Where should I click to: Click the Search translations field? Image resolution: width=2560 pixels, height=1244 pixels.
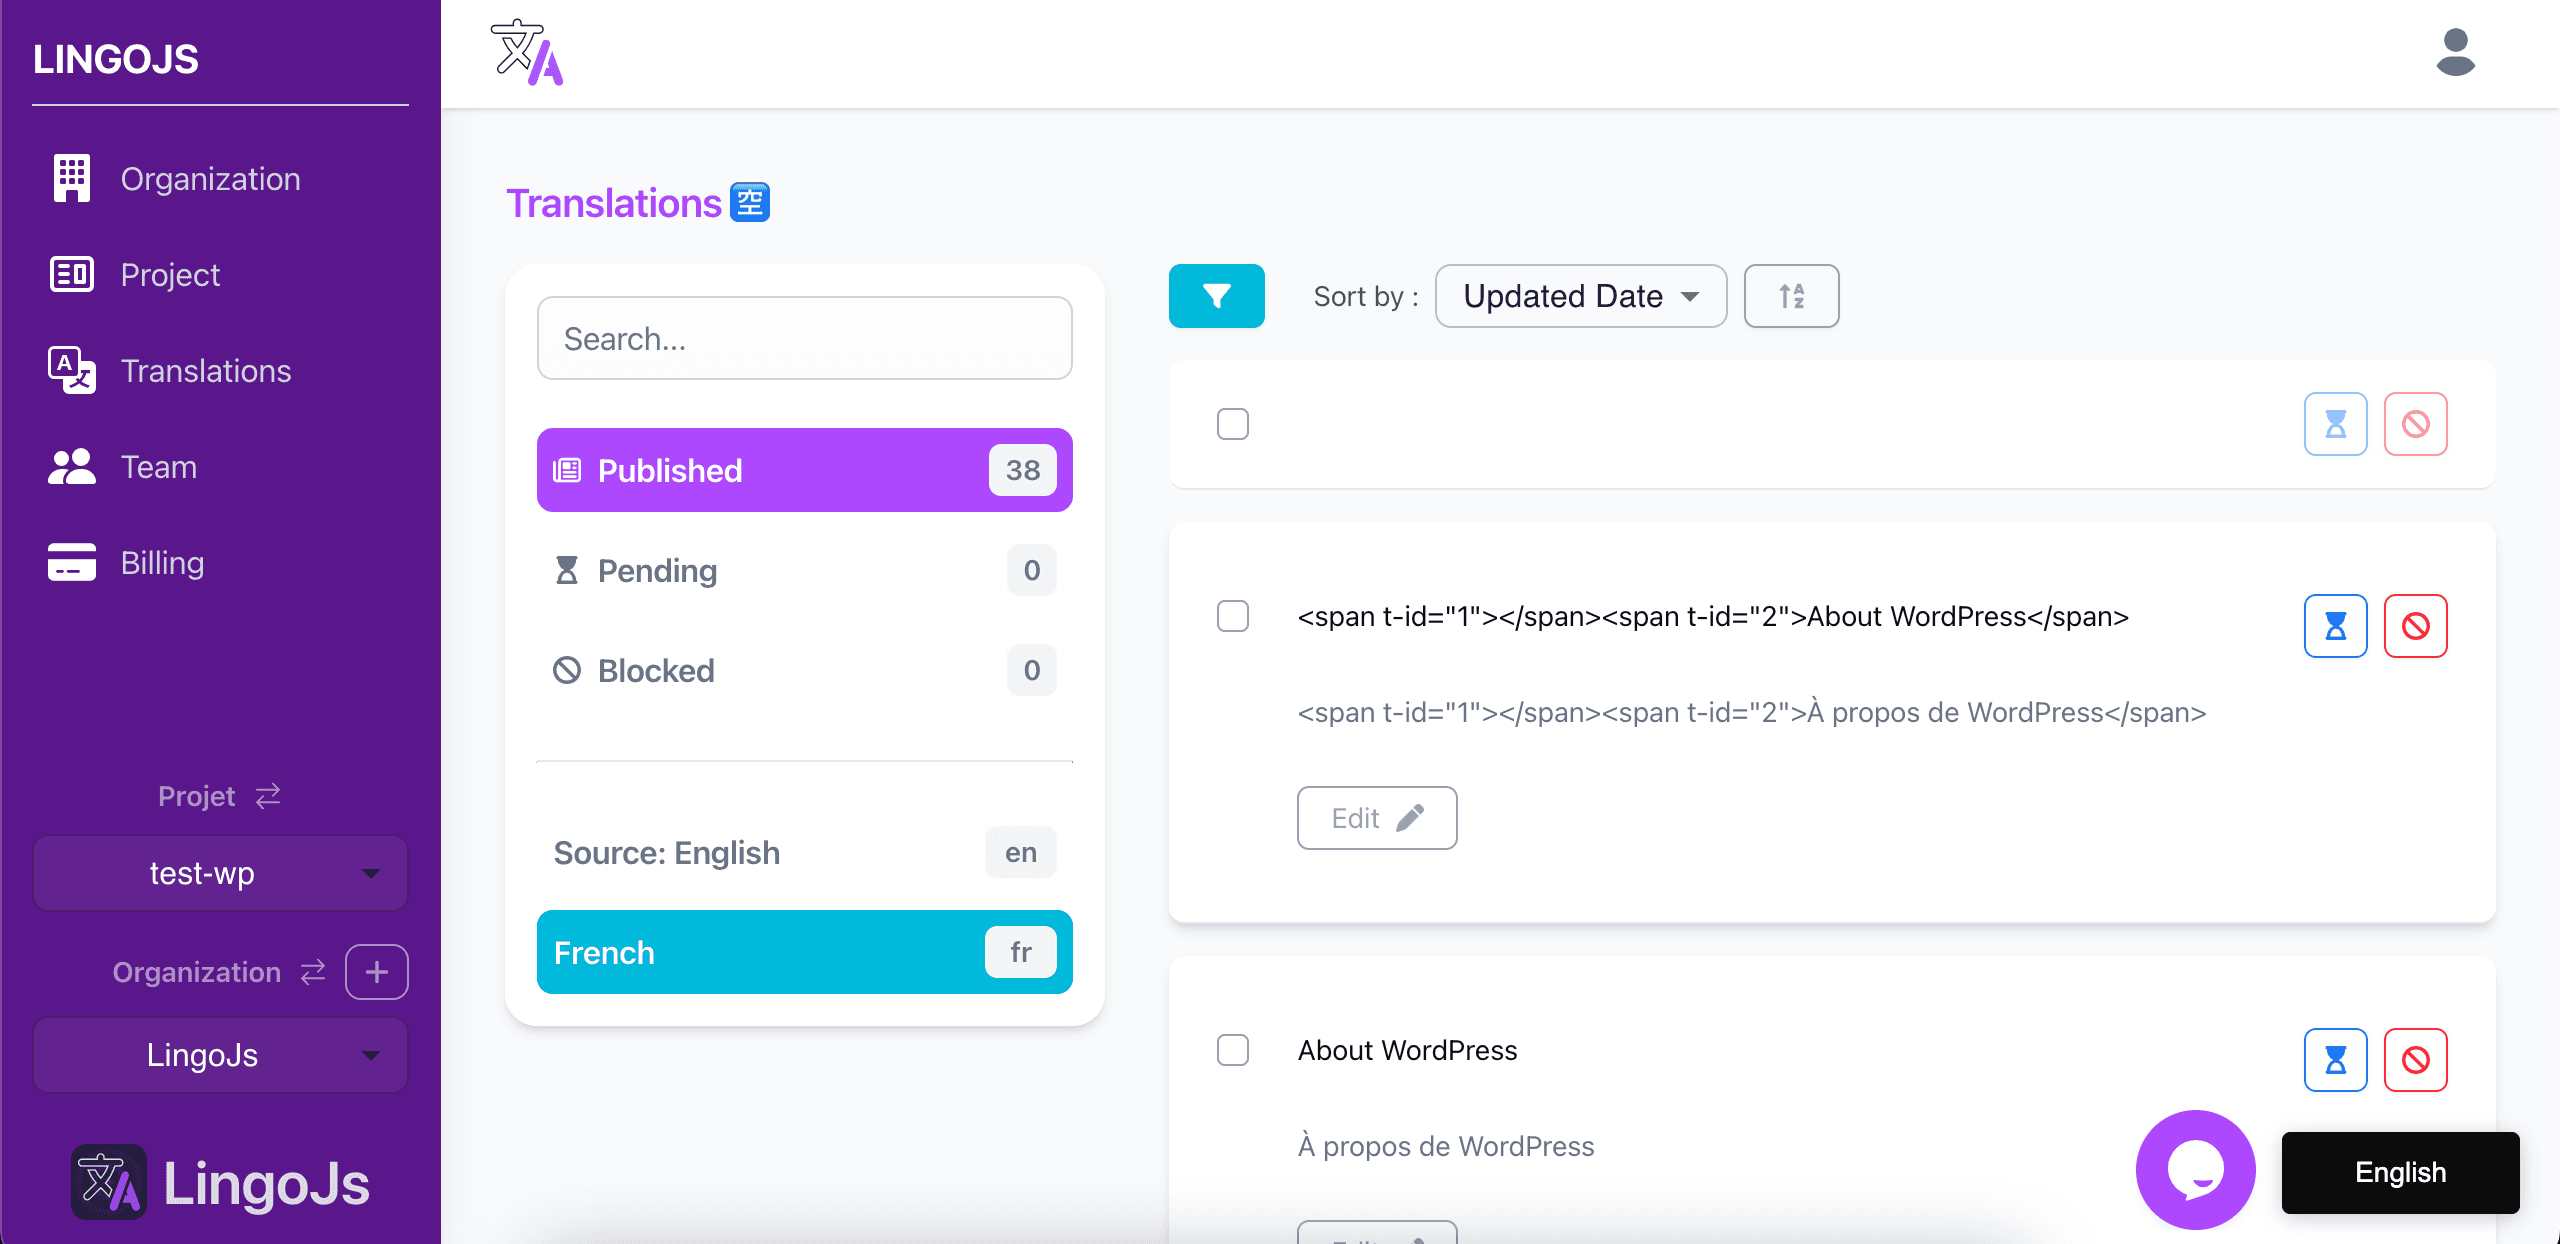pyautogui.click(x=804, y=338)
